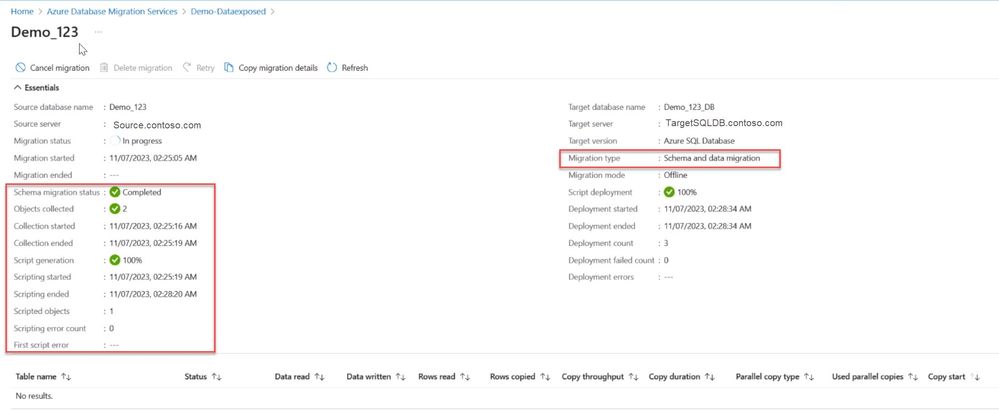
Task: Click the No results table message
Action: click(x=34, y=396)
